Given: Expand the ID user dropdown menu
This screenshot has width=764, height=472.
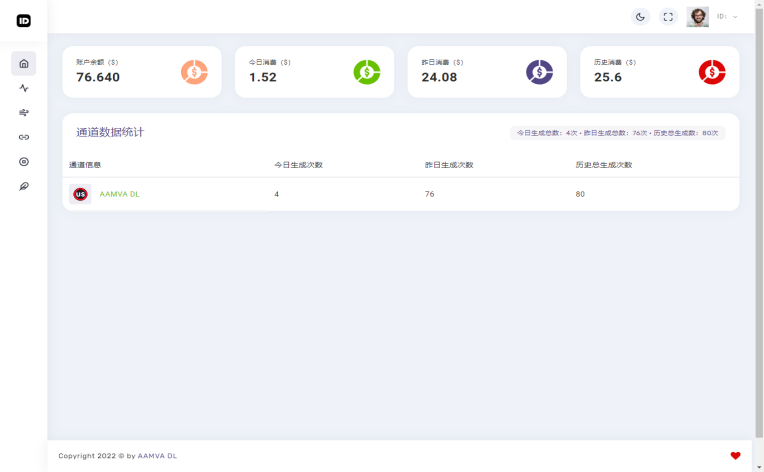Looking at the screenshot, I should (727, 17).
